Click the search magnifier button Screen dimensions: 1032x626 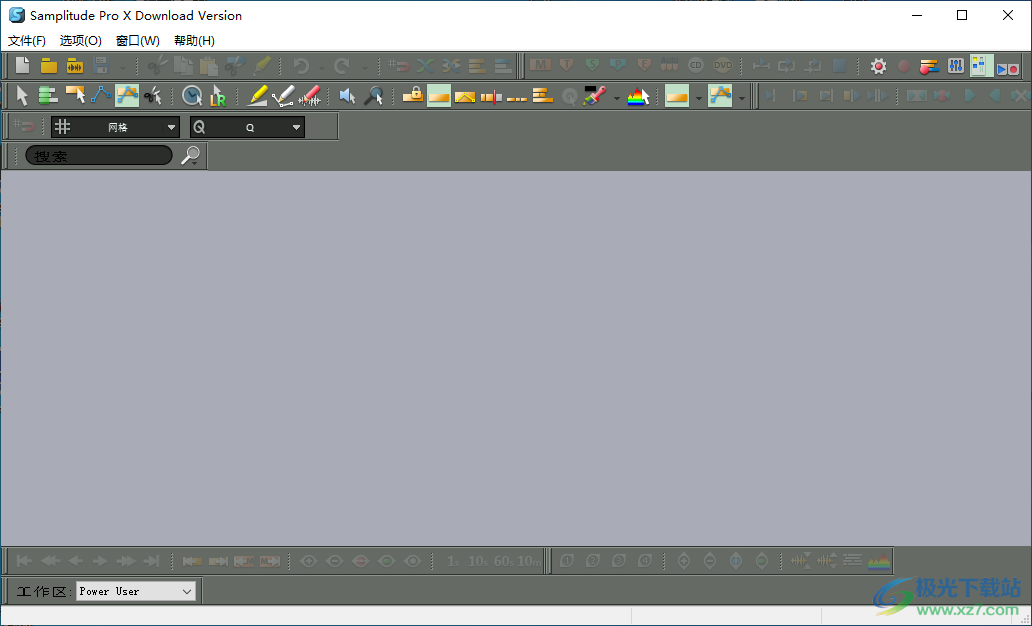click(189, 155)
